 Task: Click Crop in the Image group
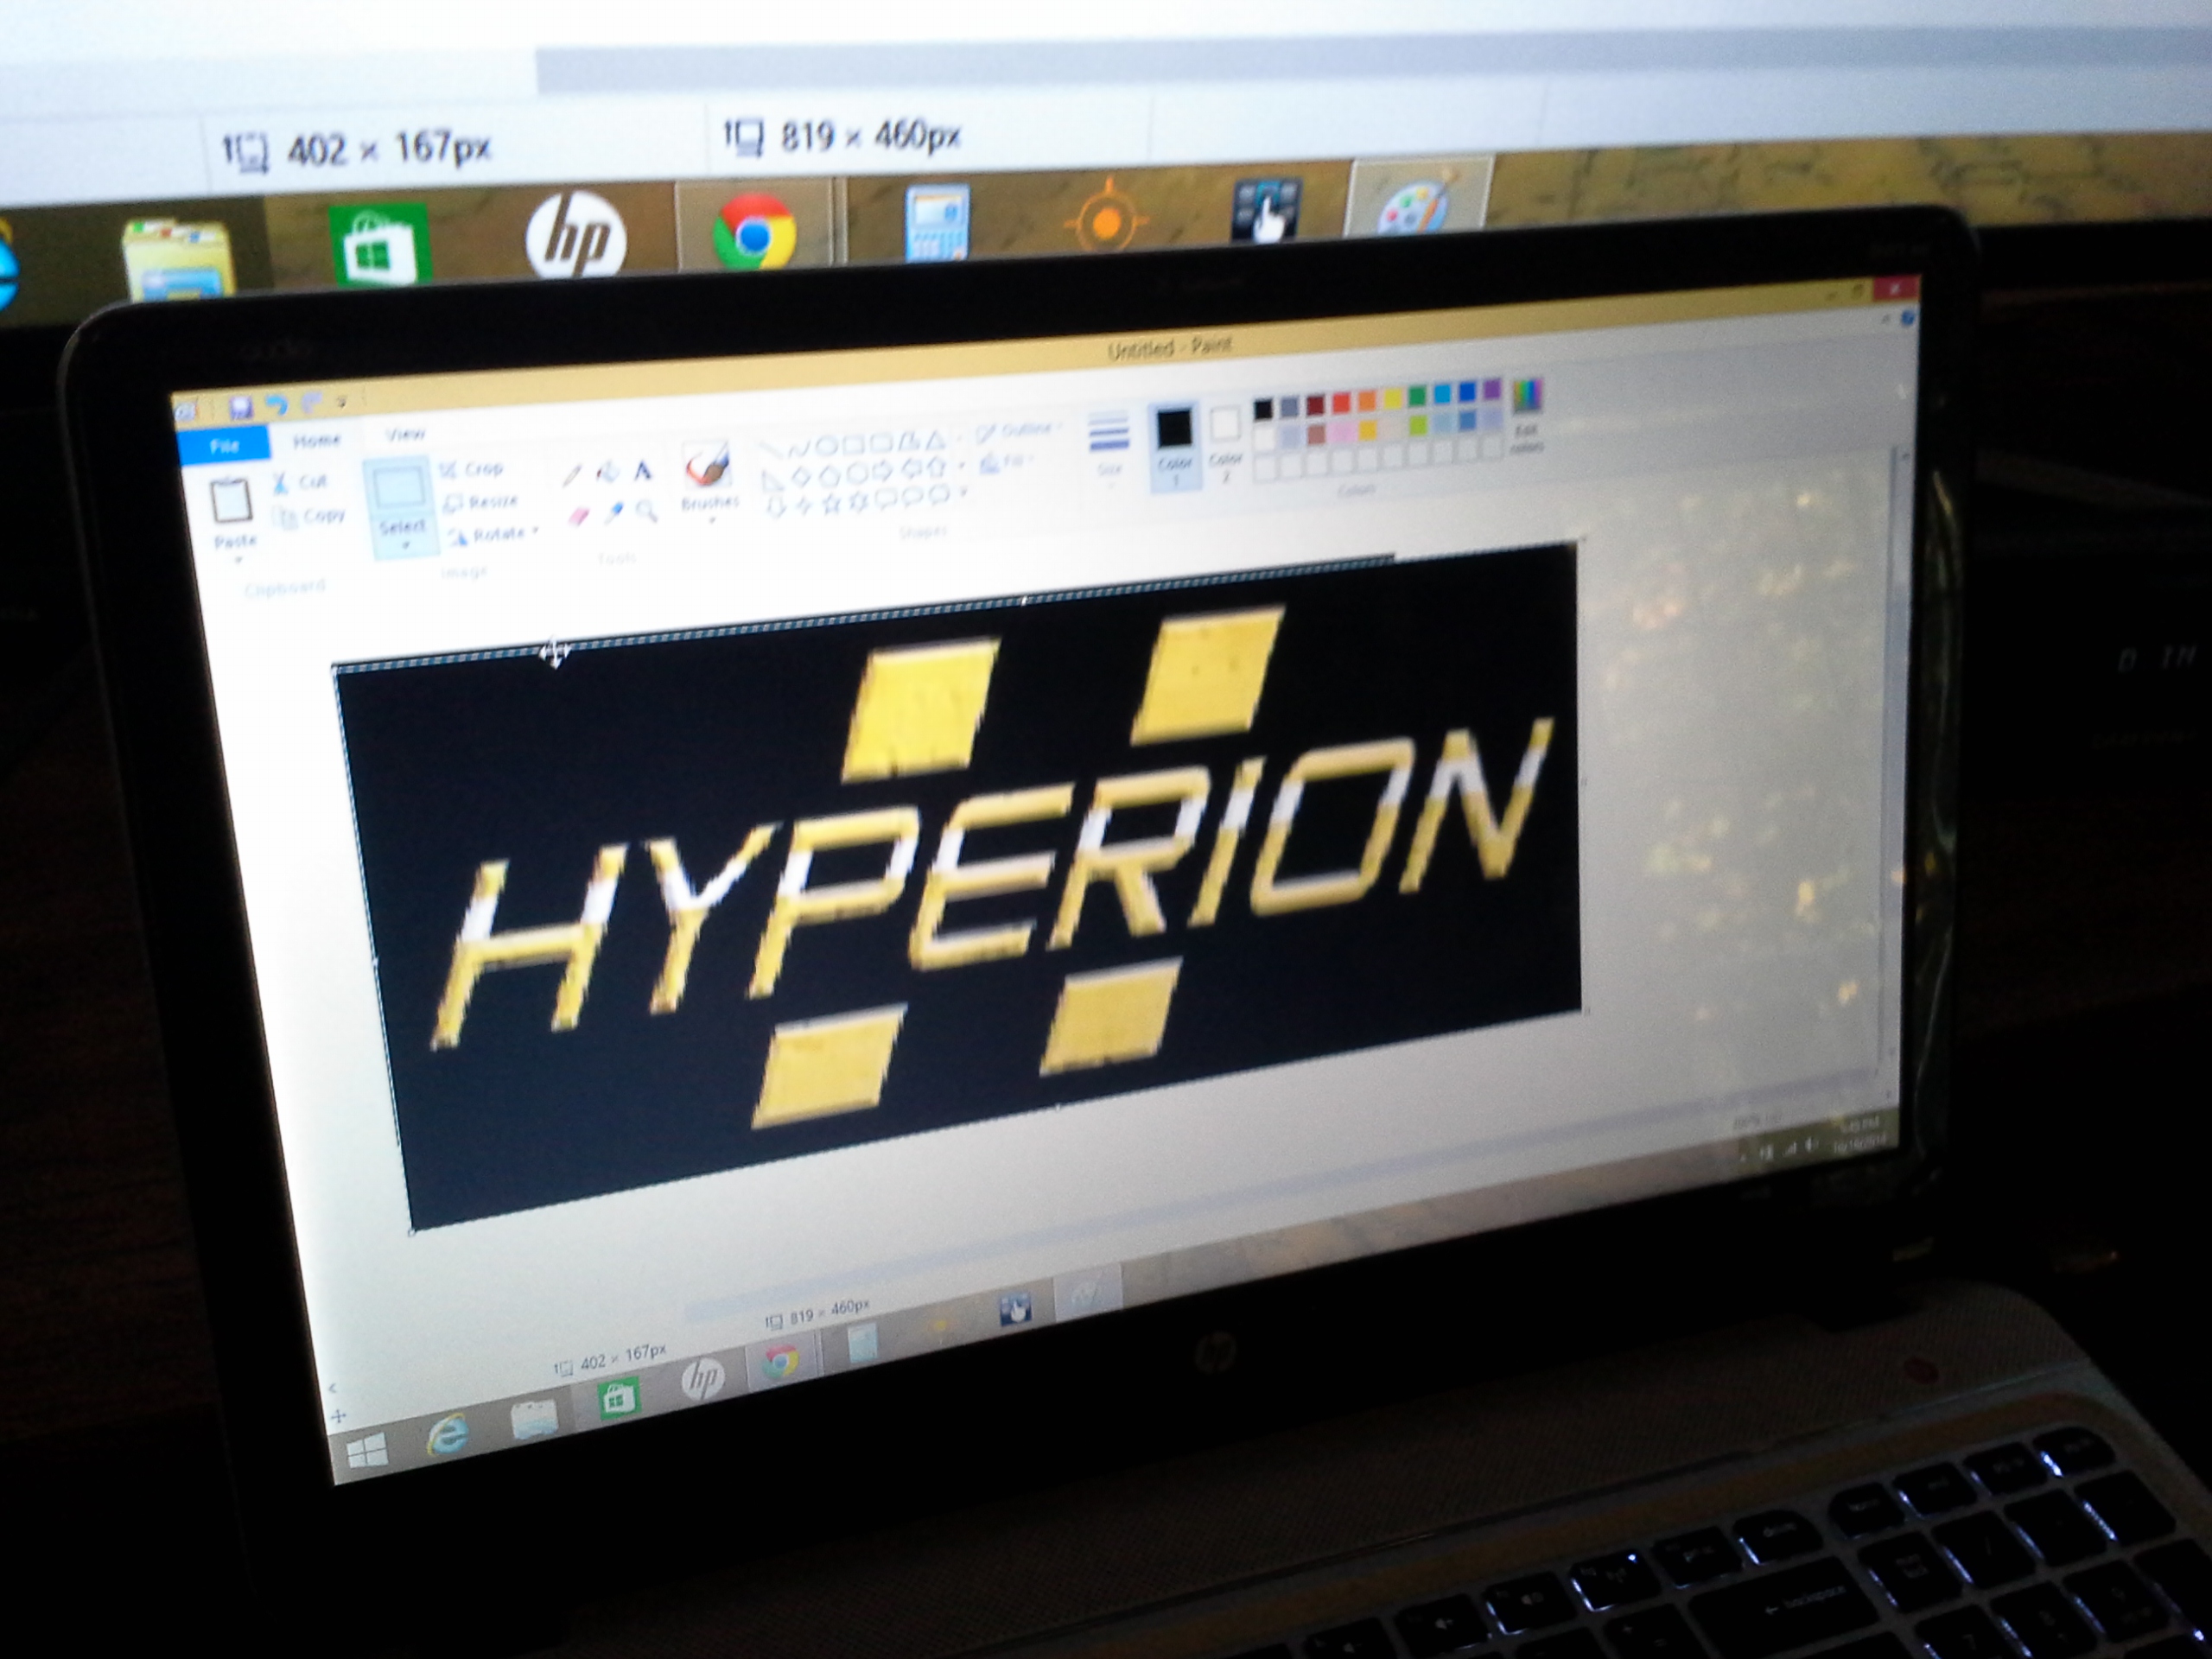pyautogui.click(x=471, y=469)
